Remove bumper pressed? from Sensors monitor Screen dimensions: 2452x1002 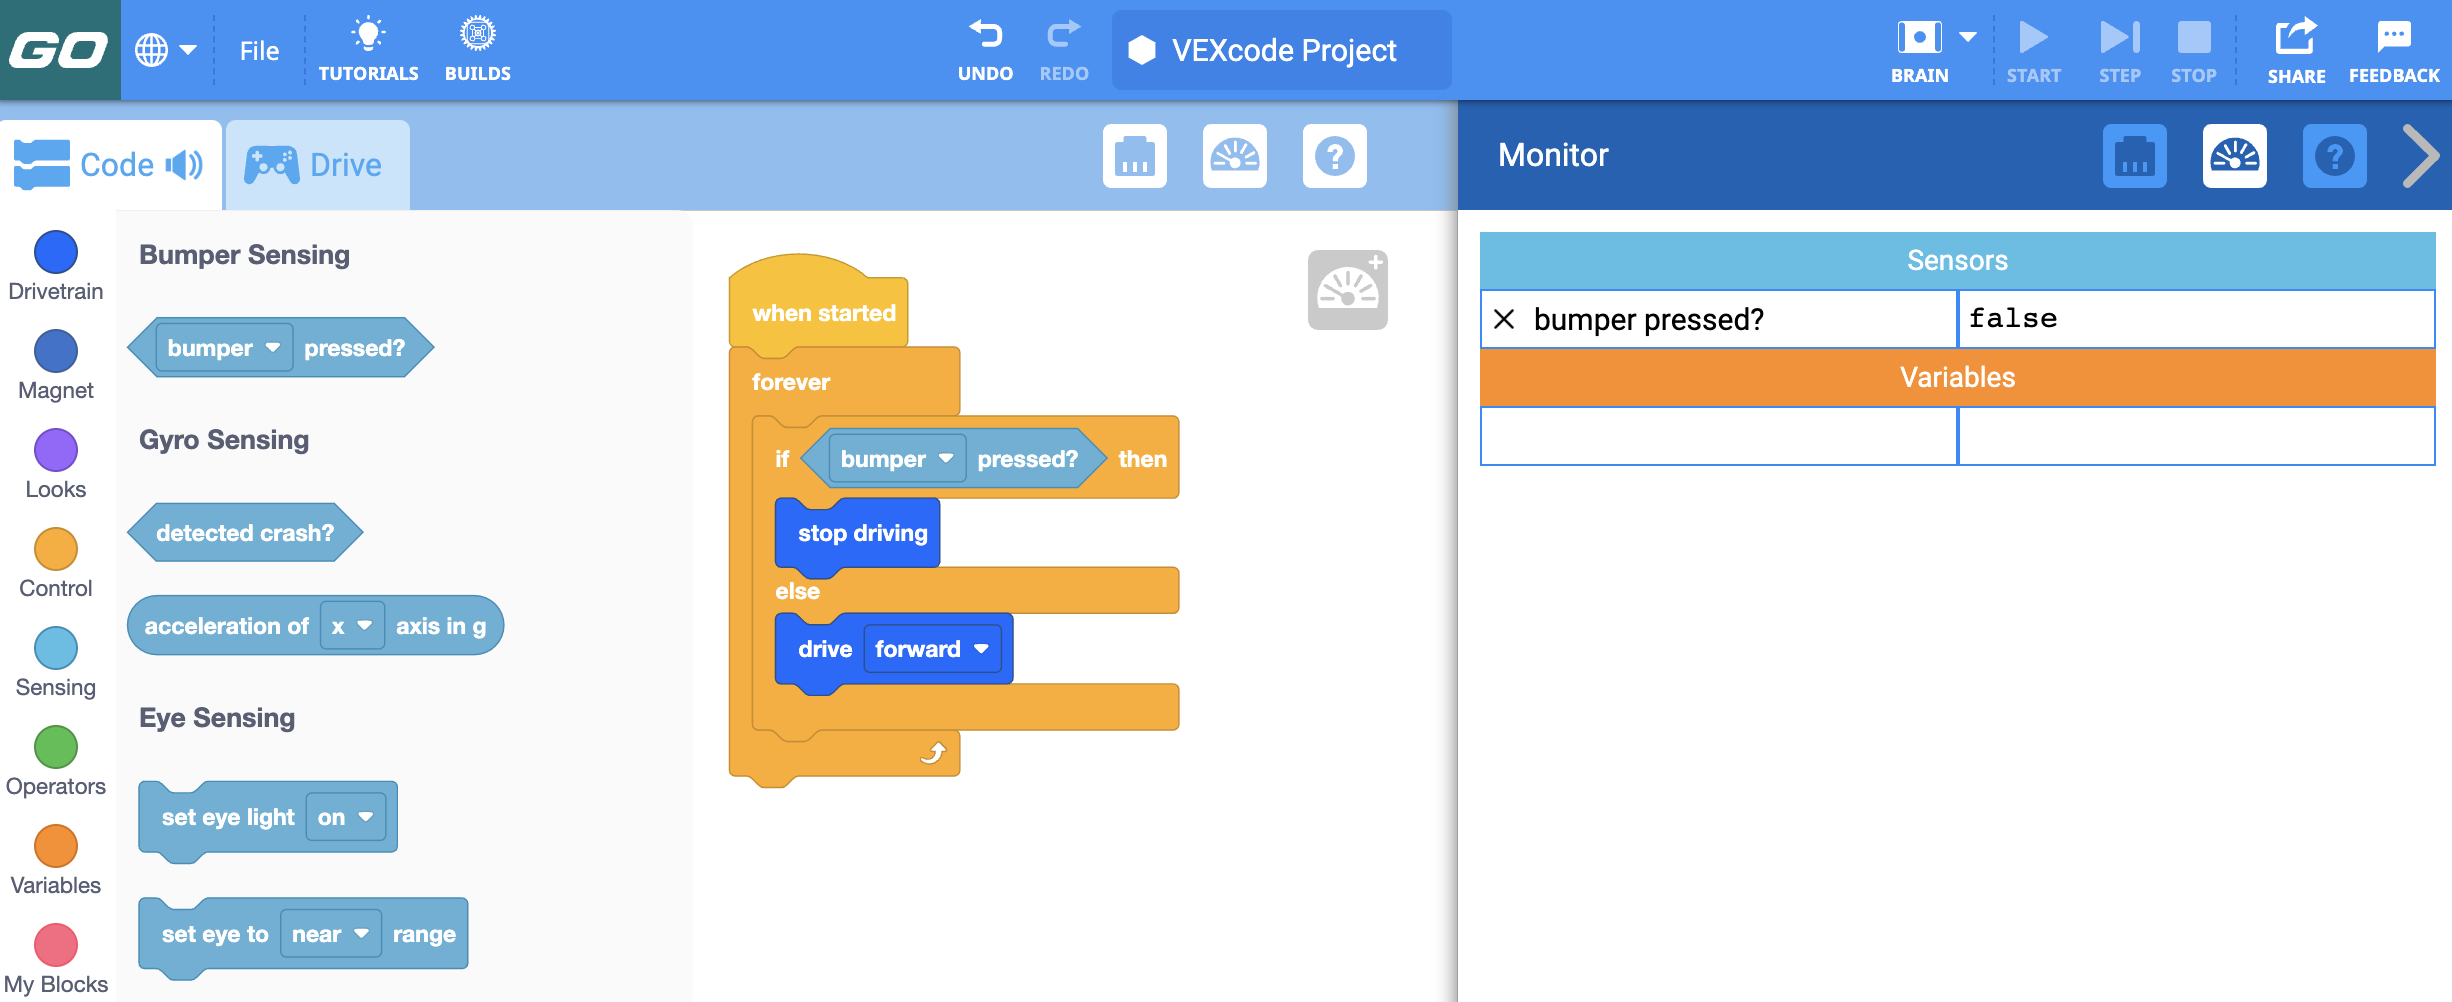point(1506,319)
